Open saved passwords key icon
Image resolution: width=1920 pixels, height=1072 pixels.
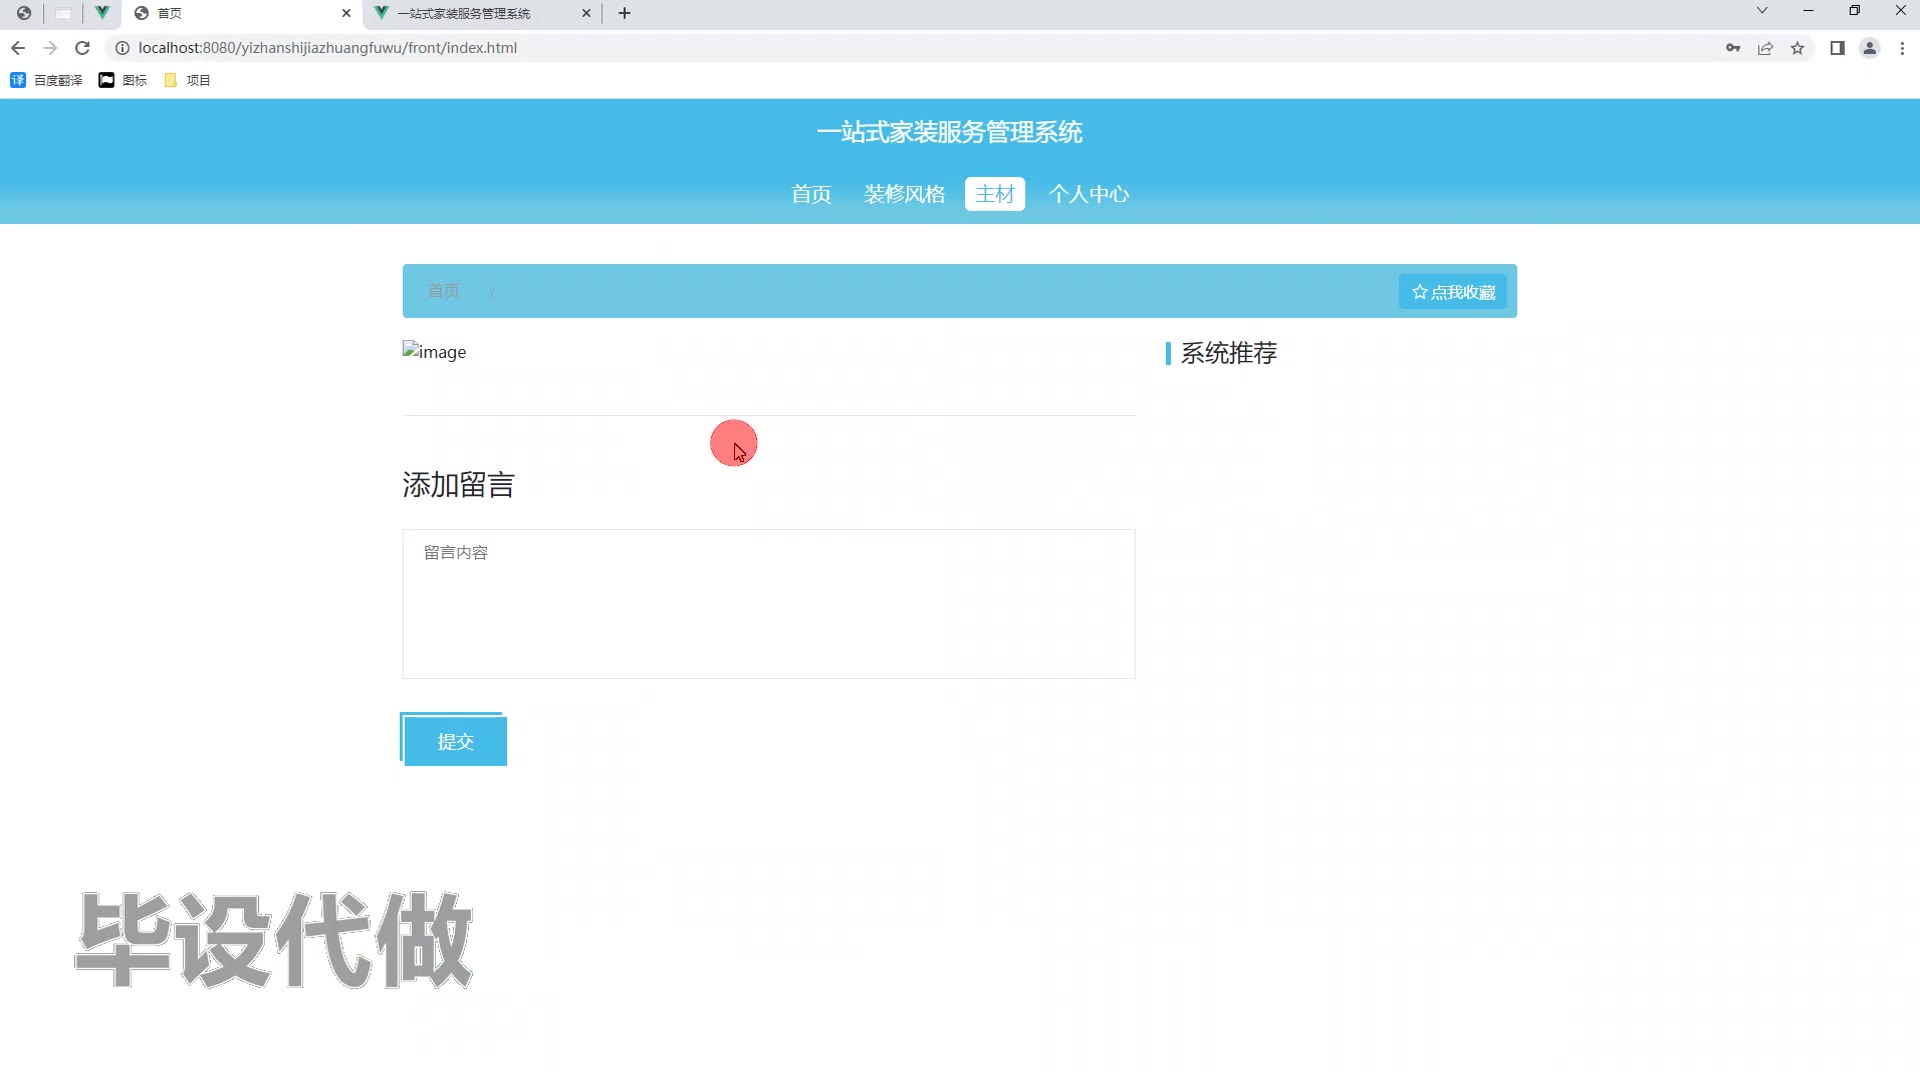click(1733, 48)
